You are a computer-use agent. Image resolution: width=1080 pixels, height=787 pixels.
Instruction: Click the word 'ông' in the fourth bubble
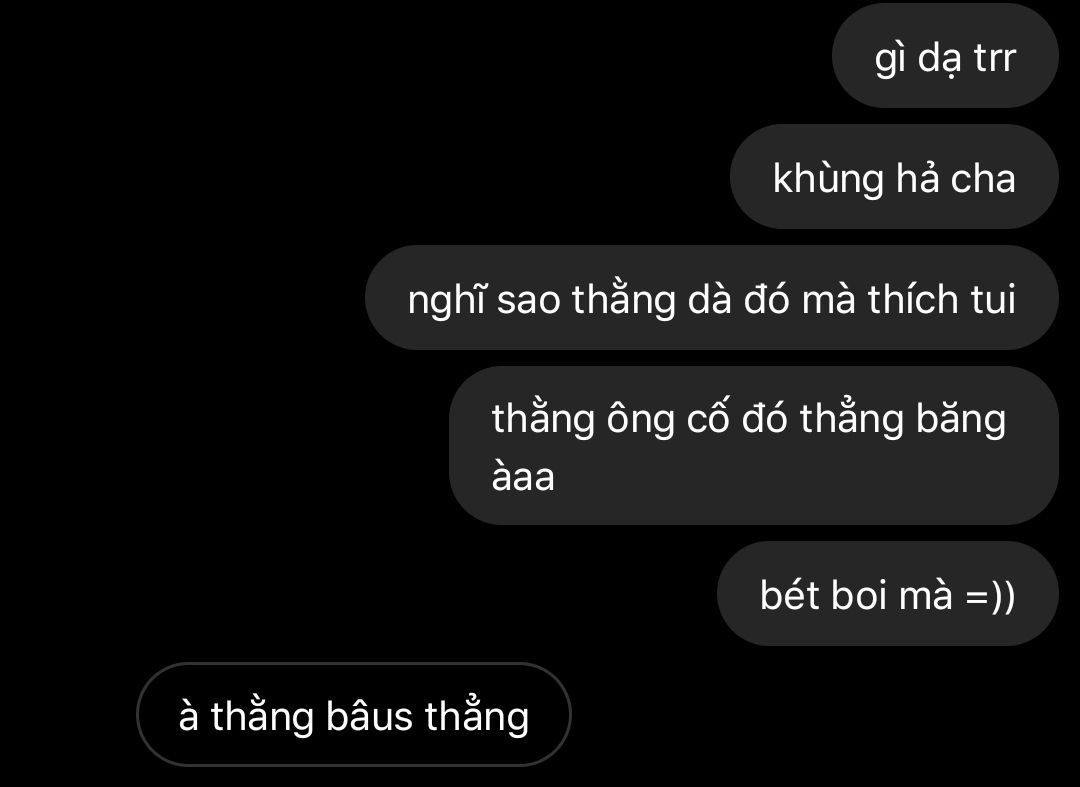click(x=640, y=420)
